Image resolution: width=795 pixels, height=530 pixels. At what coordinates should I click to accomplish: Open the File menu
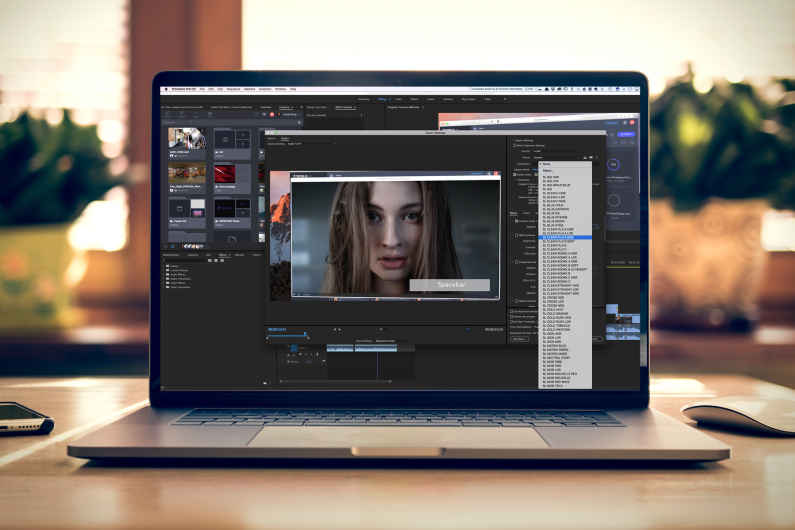coord(203,89)
